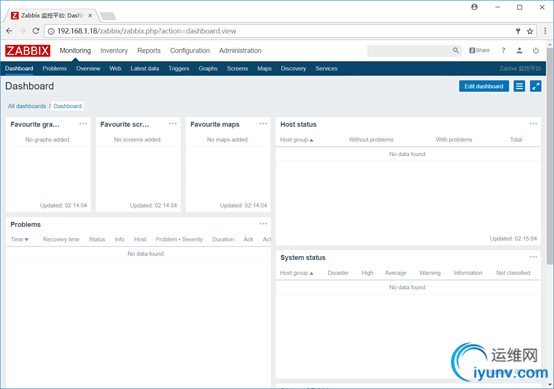554x389 pixels.
Task: Open the Monitoring menu
Action: click(75, 51)
